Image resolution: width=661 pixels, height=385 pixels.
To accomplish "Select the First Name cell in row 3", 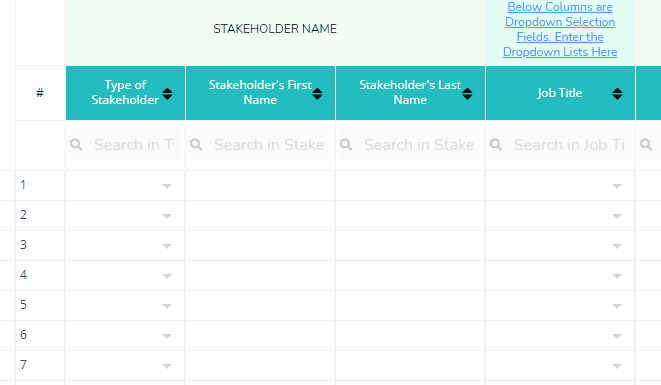I will [x=261, y=245].
